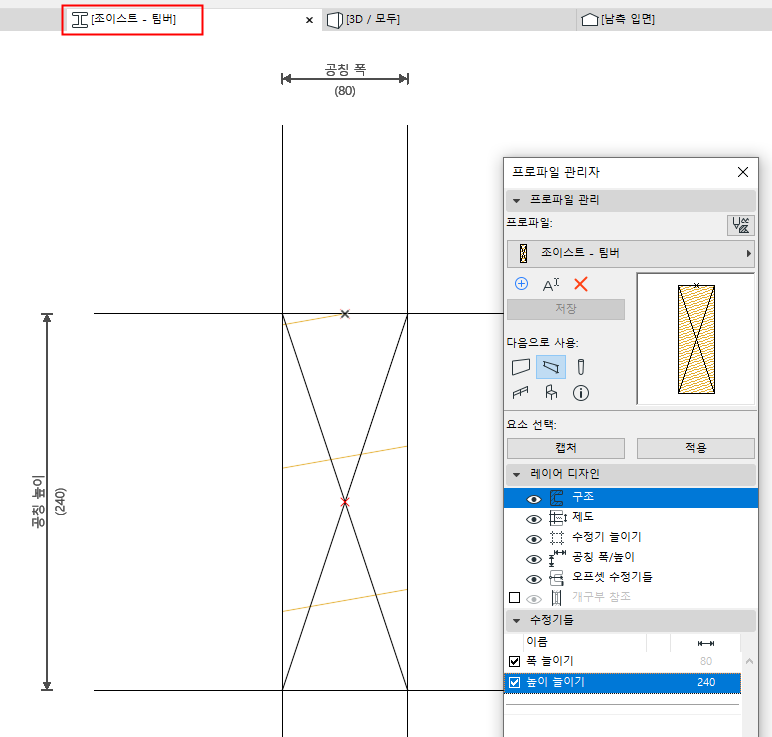Toggle use with Beam icon
Screen dimensions: 772x737
coord(551,367)
